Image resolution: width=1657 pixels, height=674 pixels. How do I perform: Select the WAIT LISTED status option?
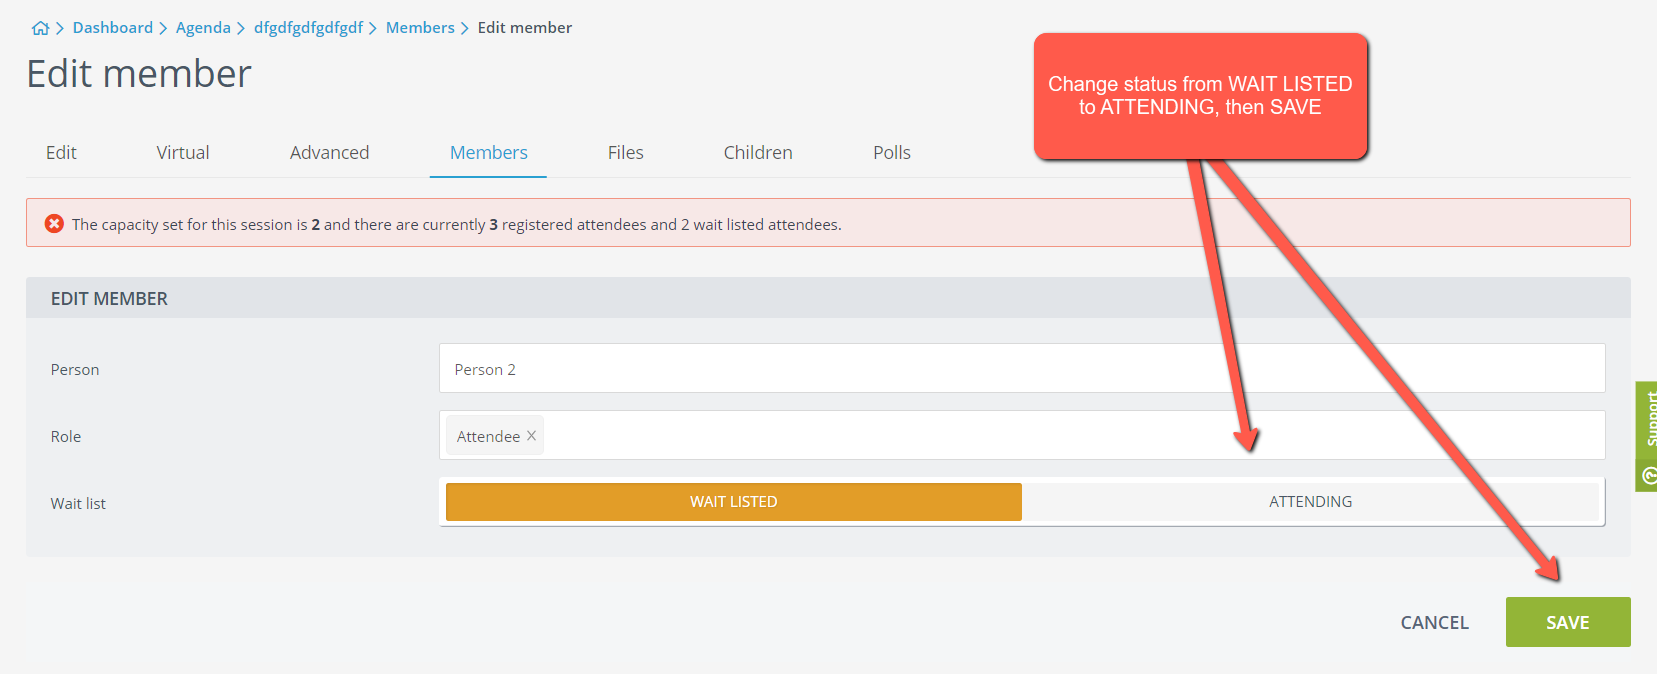click(734, 502)
